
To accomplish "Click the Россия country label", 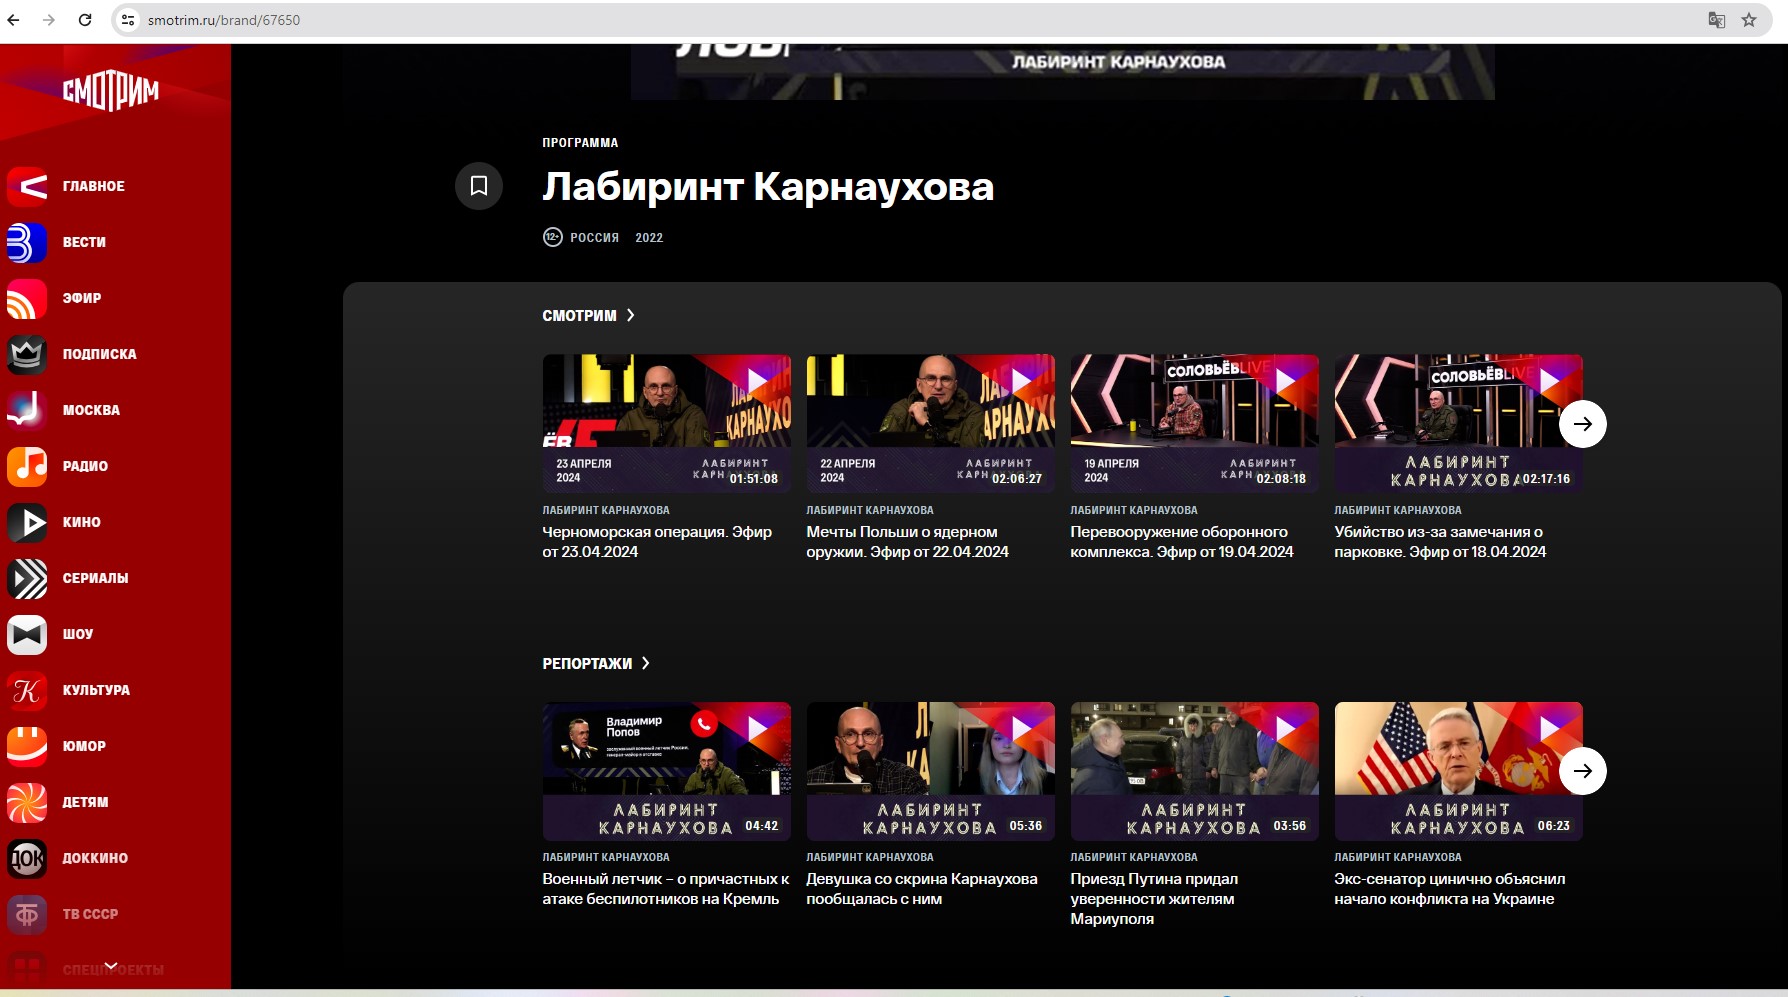I will coord(595,238).
